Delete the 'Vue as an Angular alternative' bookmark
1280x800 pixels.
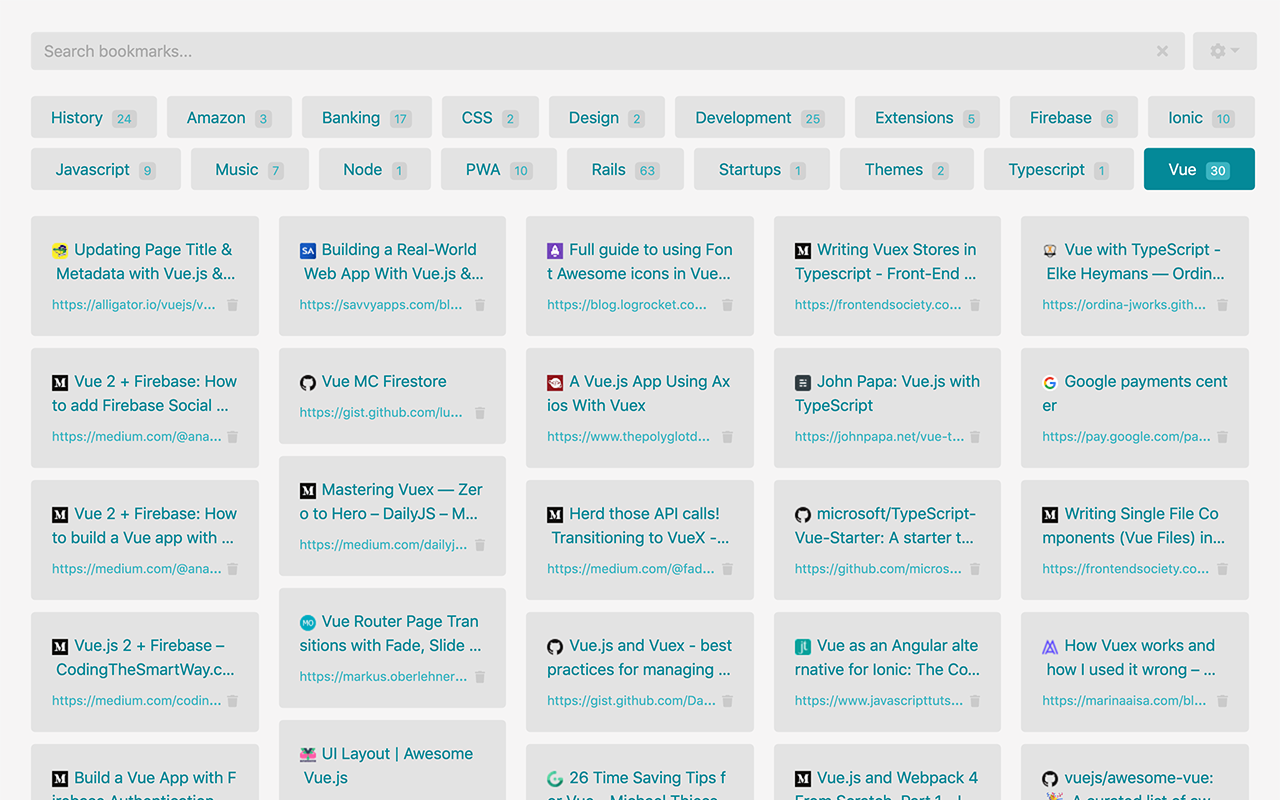pyautogui.click(x=975, y=701)
